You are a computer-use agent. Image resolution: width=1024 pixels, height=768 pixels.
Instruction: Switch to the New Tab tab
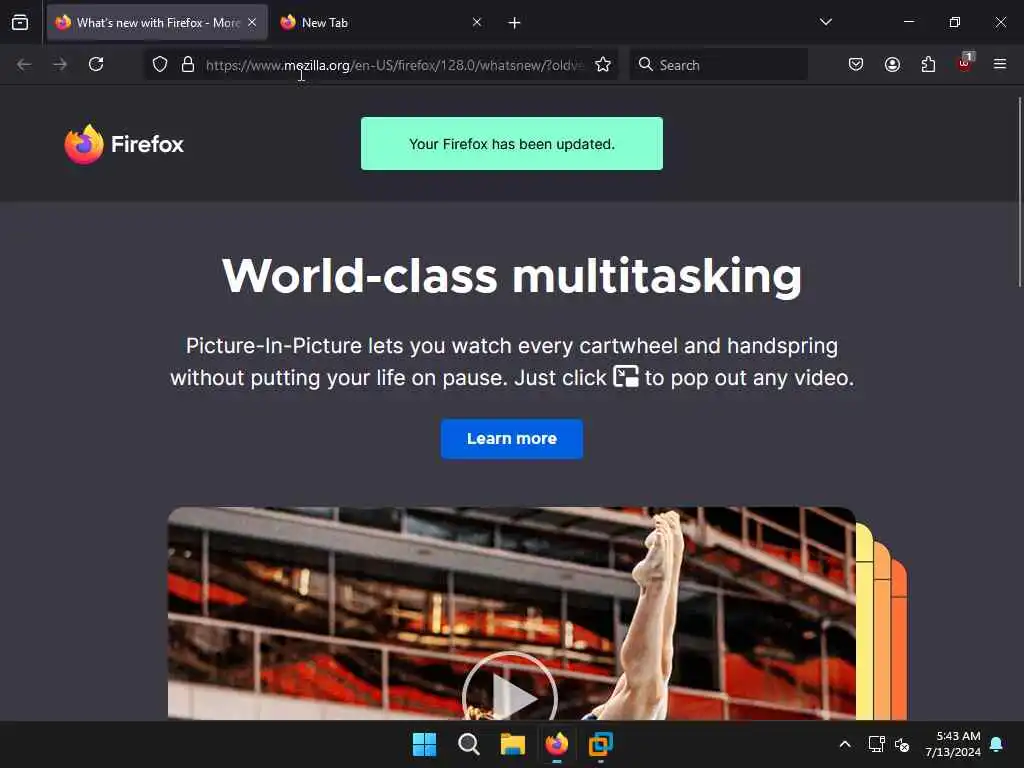(381, 22)
